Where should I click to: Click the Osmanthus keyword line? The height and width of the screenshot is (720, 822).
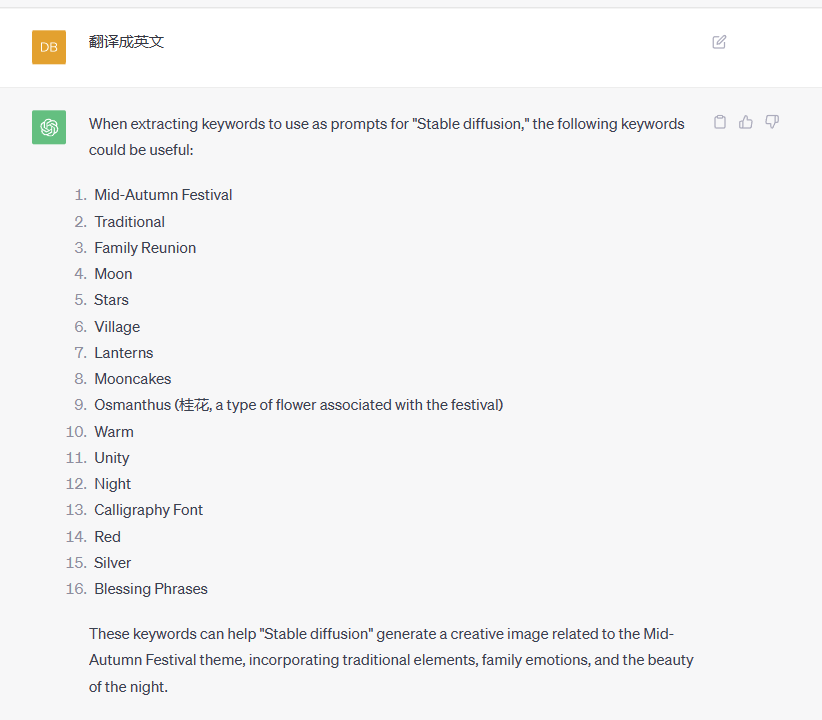pos(299,405)
